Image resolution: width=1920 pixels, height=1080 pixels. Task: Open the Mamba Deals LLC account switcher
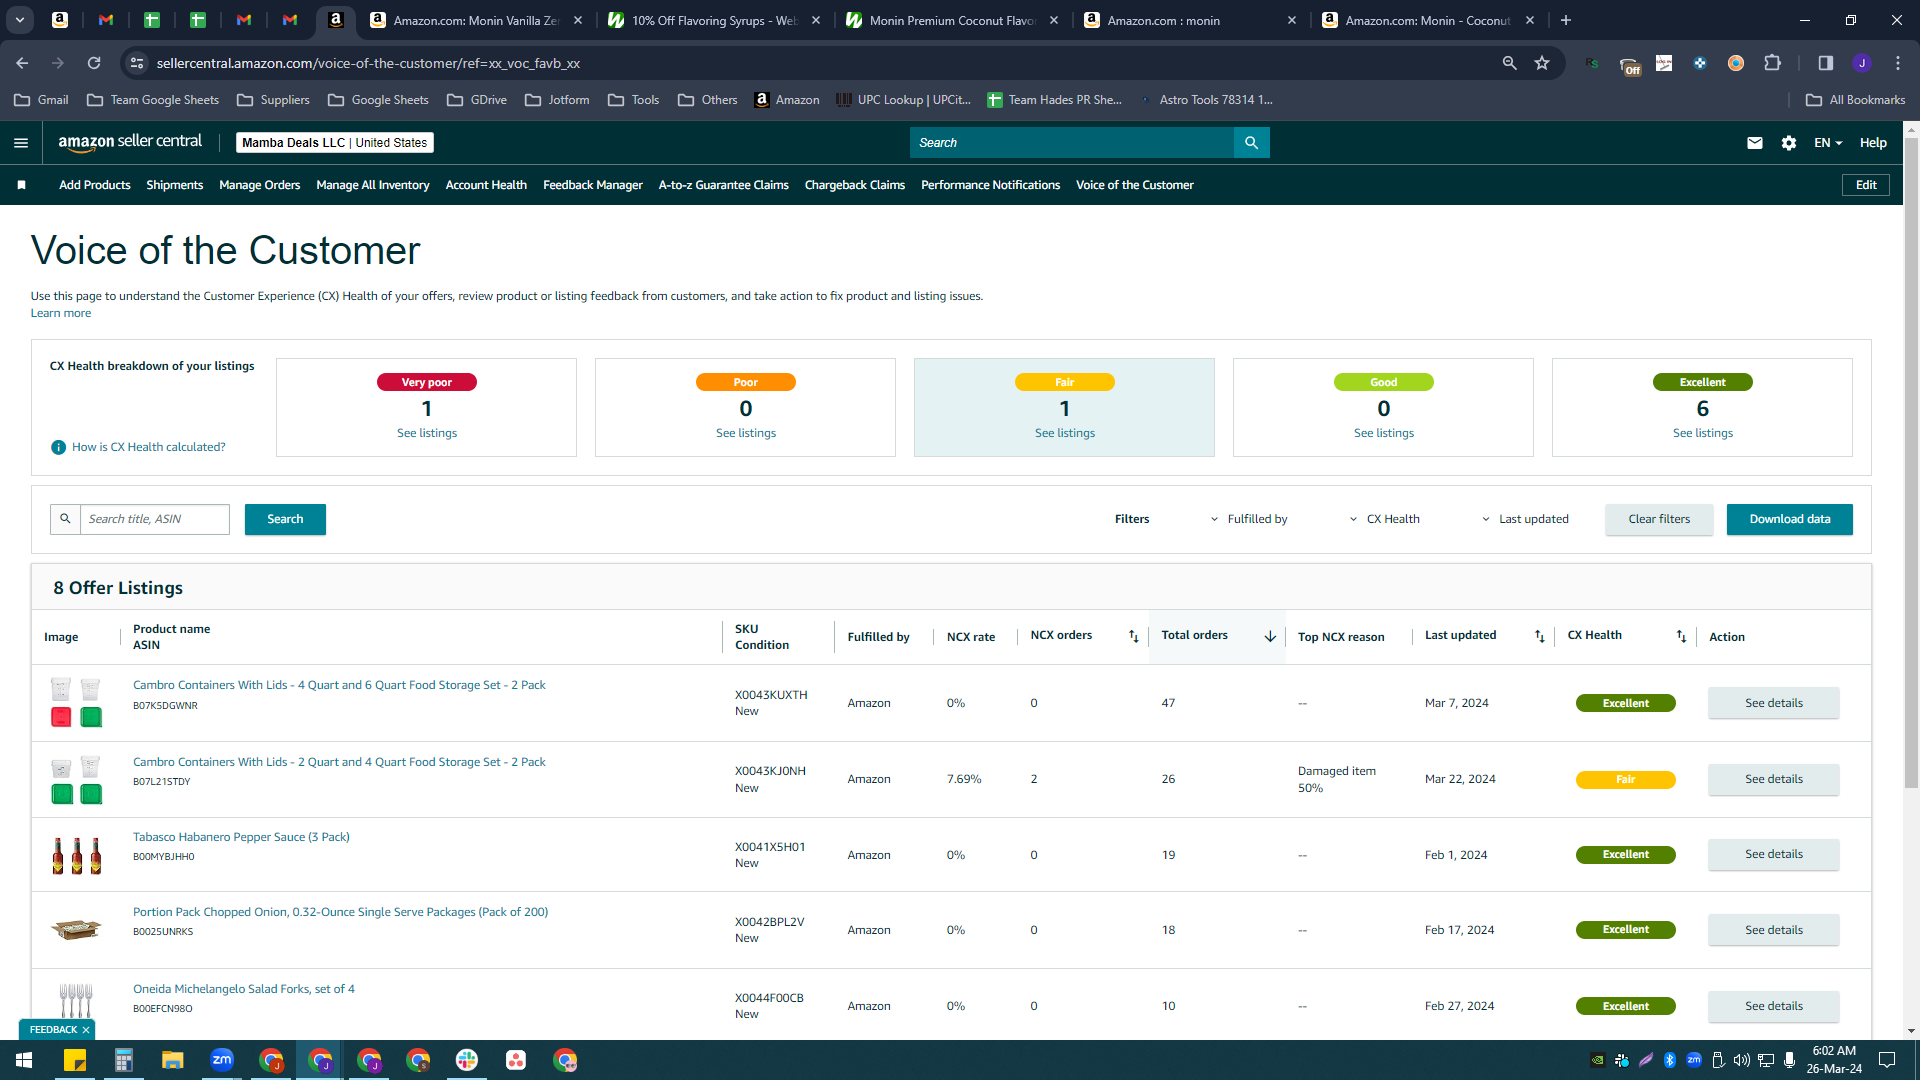coord(334,143)
